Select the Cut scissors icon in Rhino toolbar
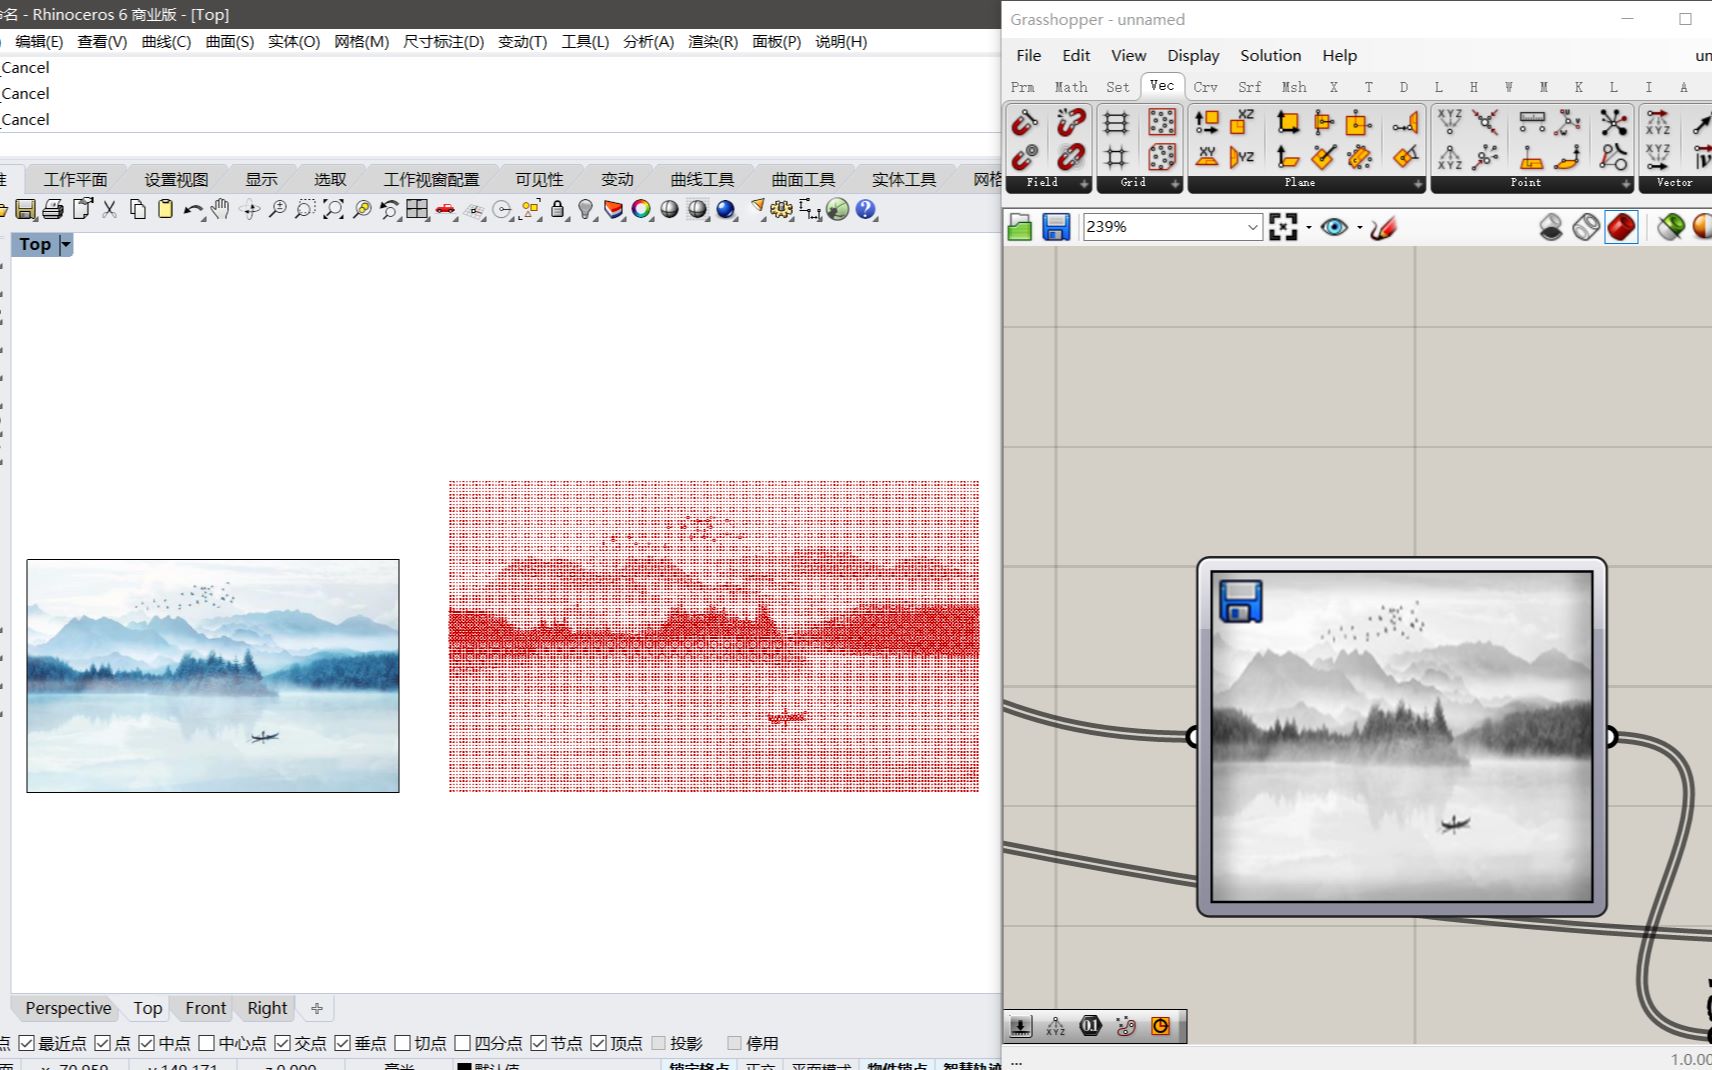The image size is (1712, 1070). click(109, 209)
